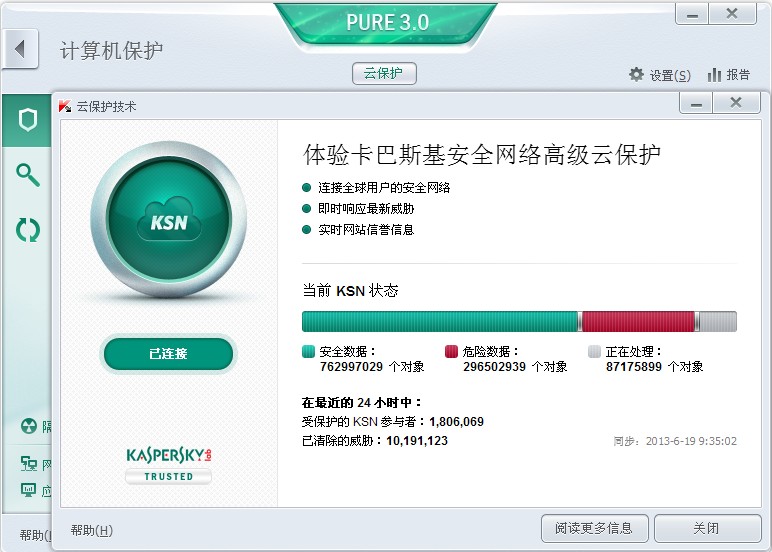Screen dimensions: 772x552
Task: Click the back arrow button
Action: point(19,49)
